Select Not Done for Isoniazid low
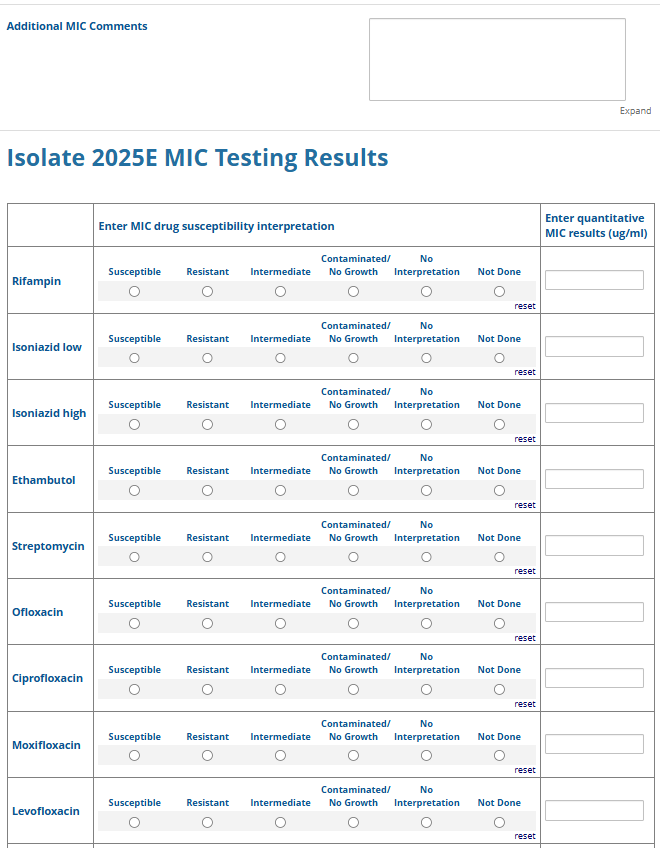The image size is (660, 848). pyautogui.click(x=499, y=358)
